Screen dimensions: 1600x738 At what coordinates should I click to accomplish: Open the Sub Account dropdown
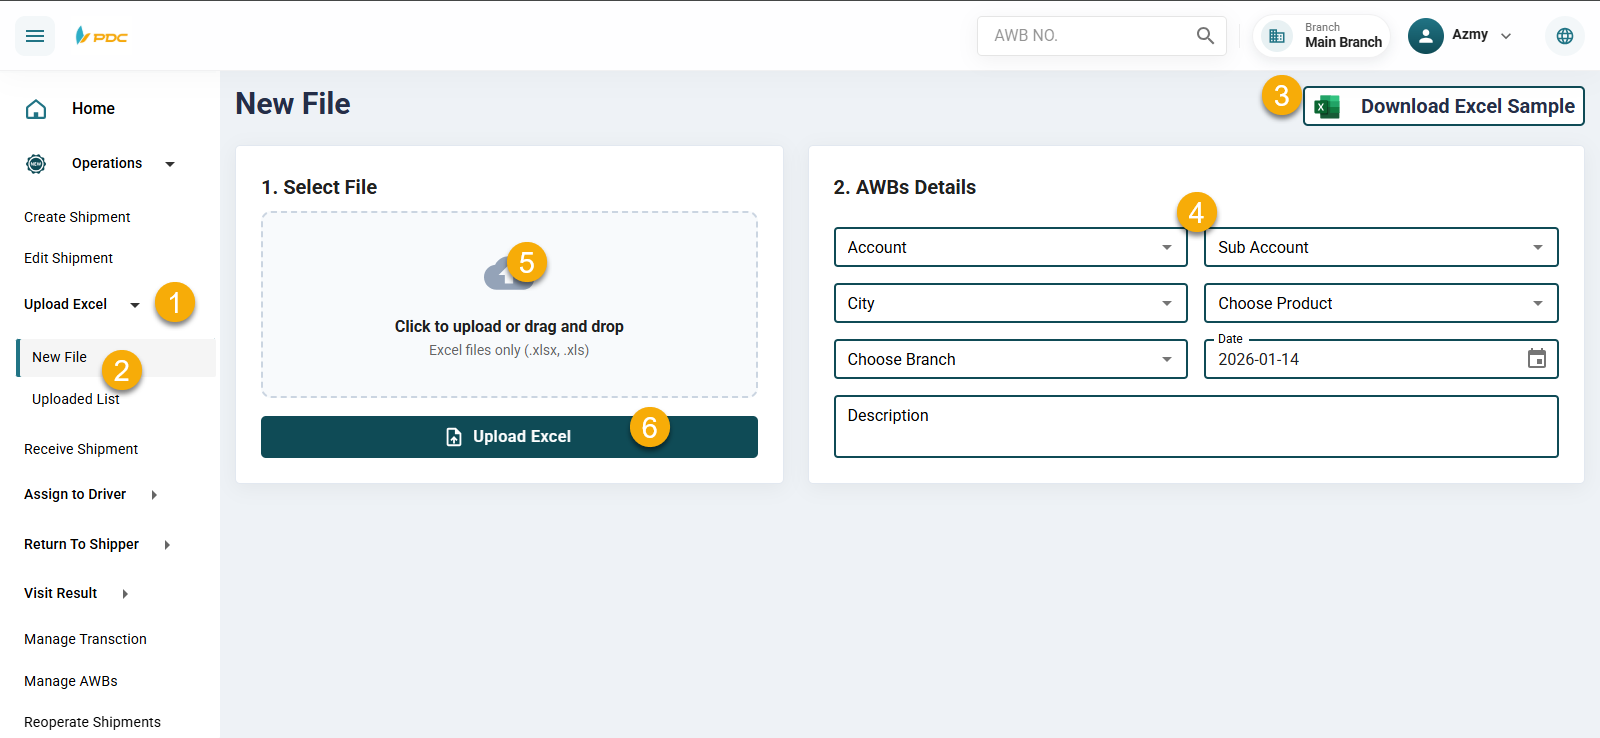click(x=1380, y=247)
